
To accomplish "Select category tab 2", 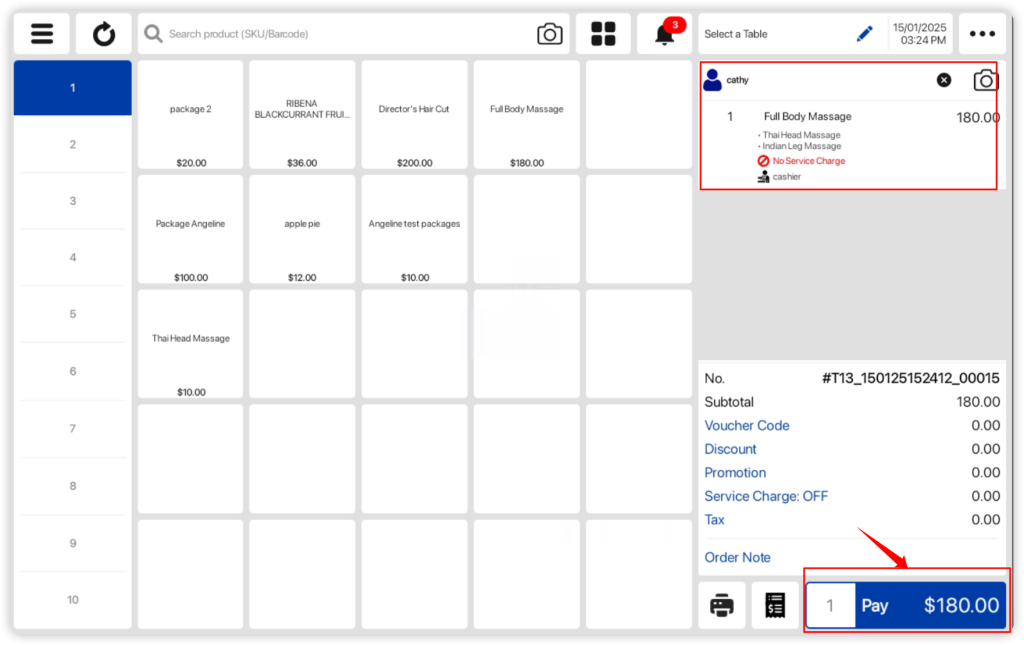I will point(72,144).
